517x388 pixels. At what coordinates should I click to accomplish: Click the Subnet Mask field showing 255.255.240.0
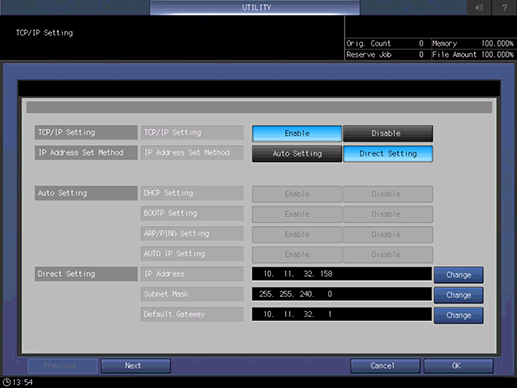[342, 294]
